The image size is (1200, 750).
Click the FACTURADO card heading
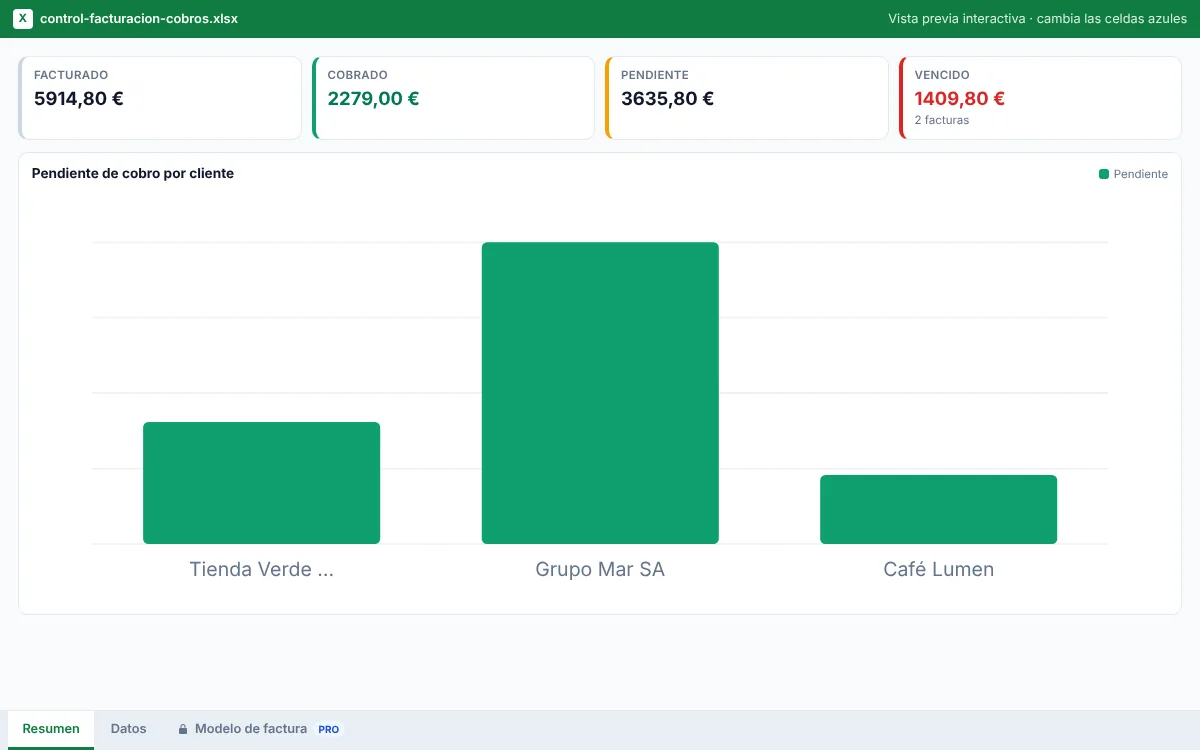click(x=71, y=75)
